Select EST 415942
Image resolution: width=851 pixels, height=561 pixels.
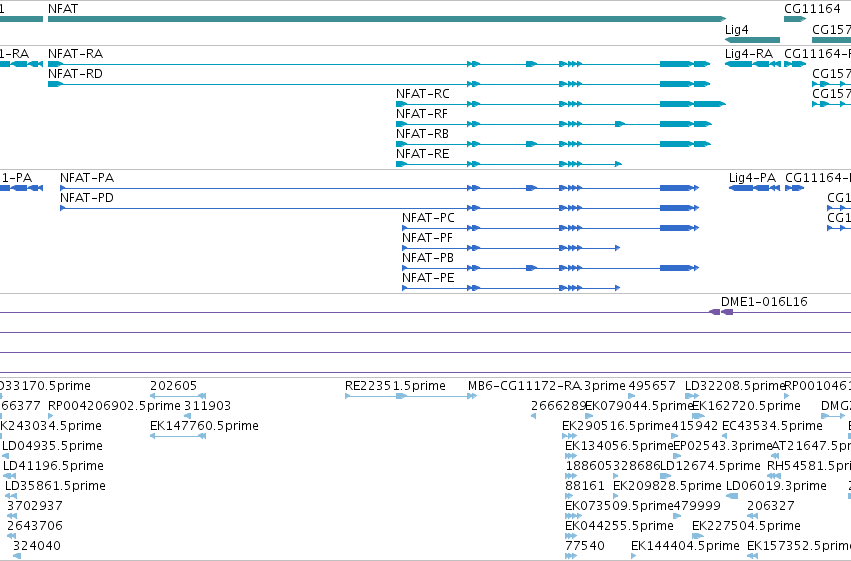pyautogui.click(x=695, y=426)
